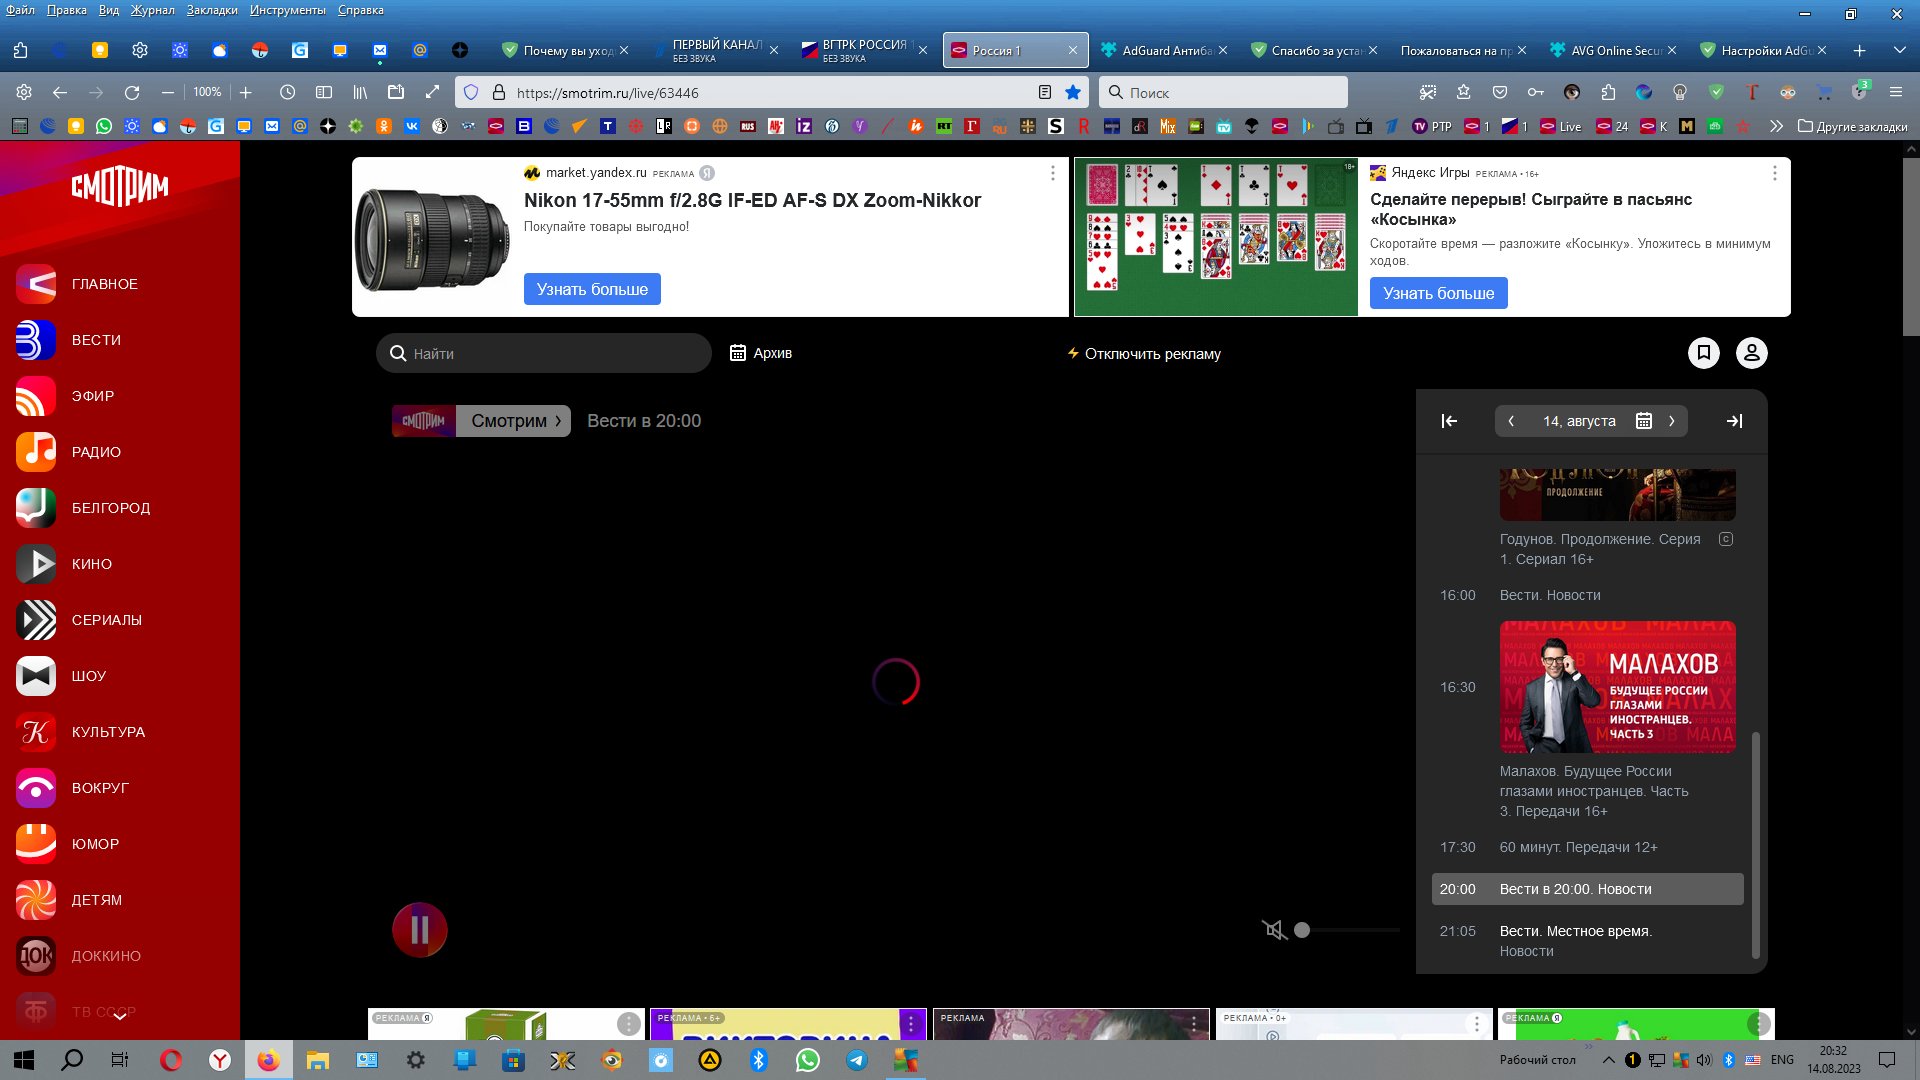Click the Найти search field
The height and width of the screenshot is (1080, 1920).
544,353
